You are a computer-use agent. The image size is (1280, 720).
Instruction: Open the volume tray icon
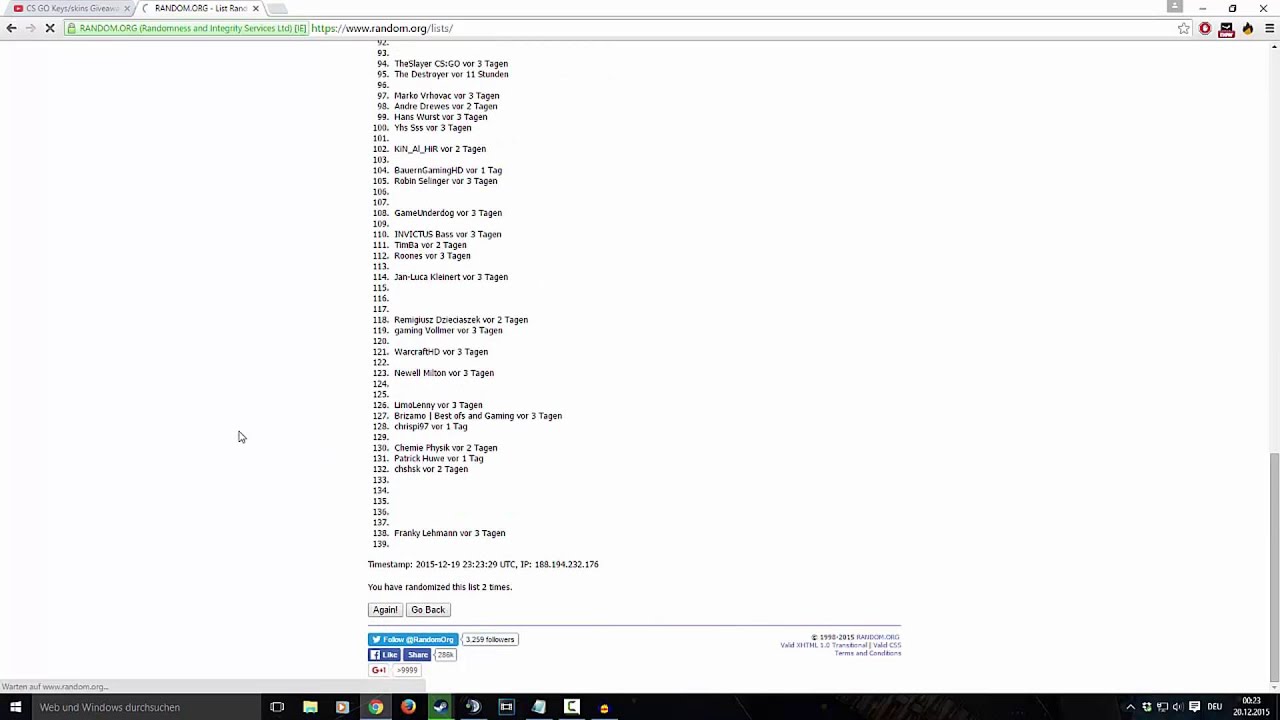tap(1177, 707)
